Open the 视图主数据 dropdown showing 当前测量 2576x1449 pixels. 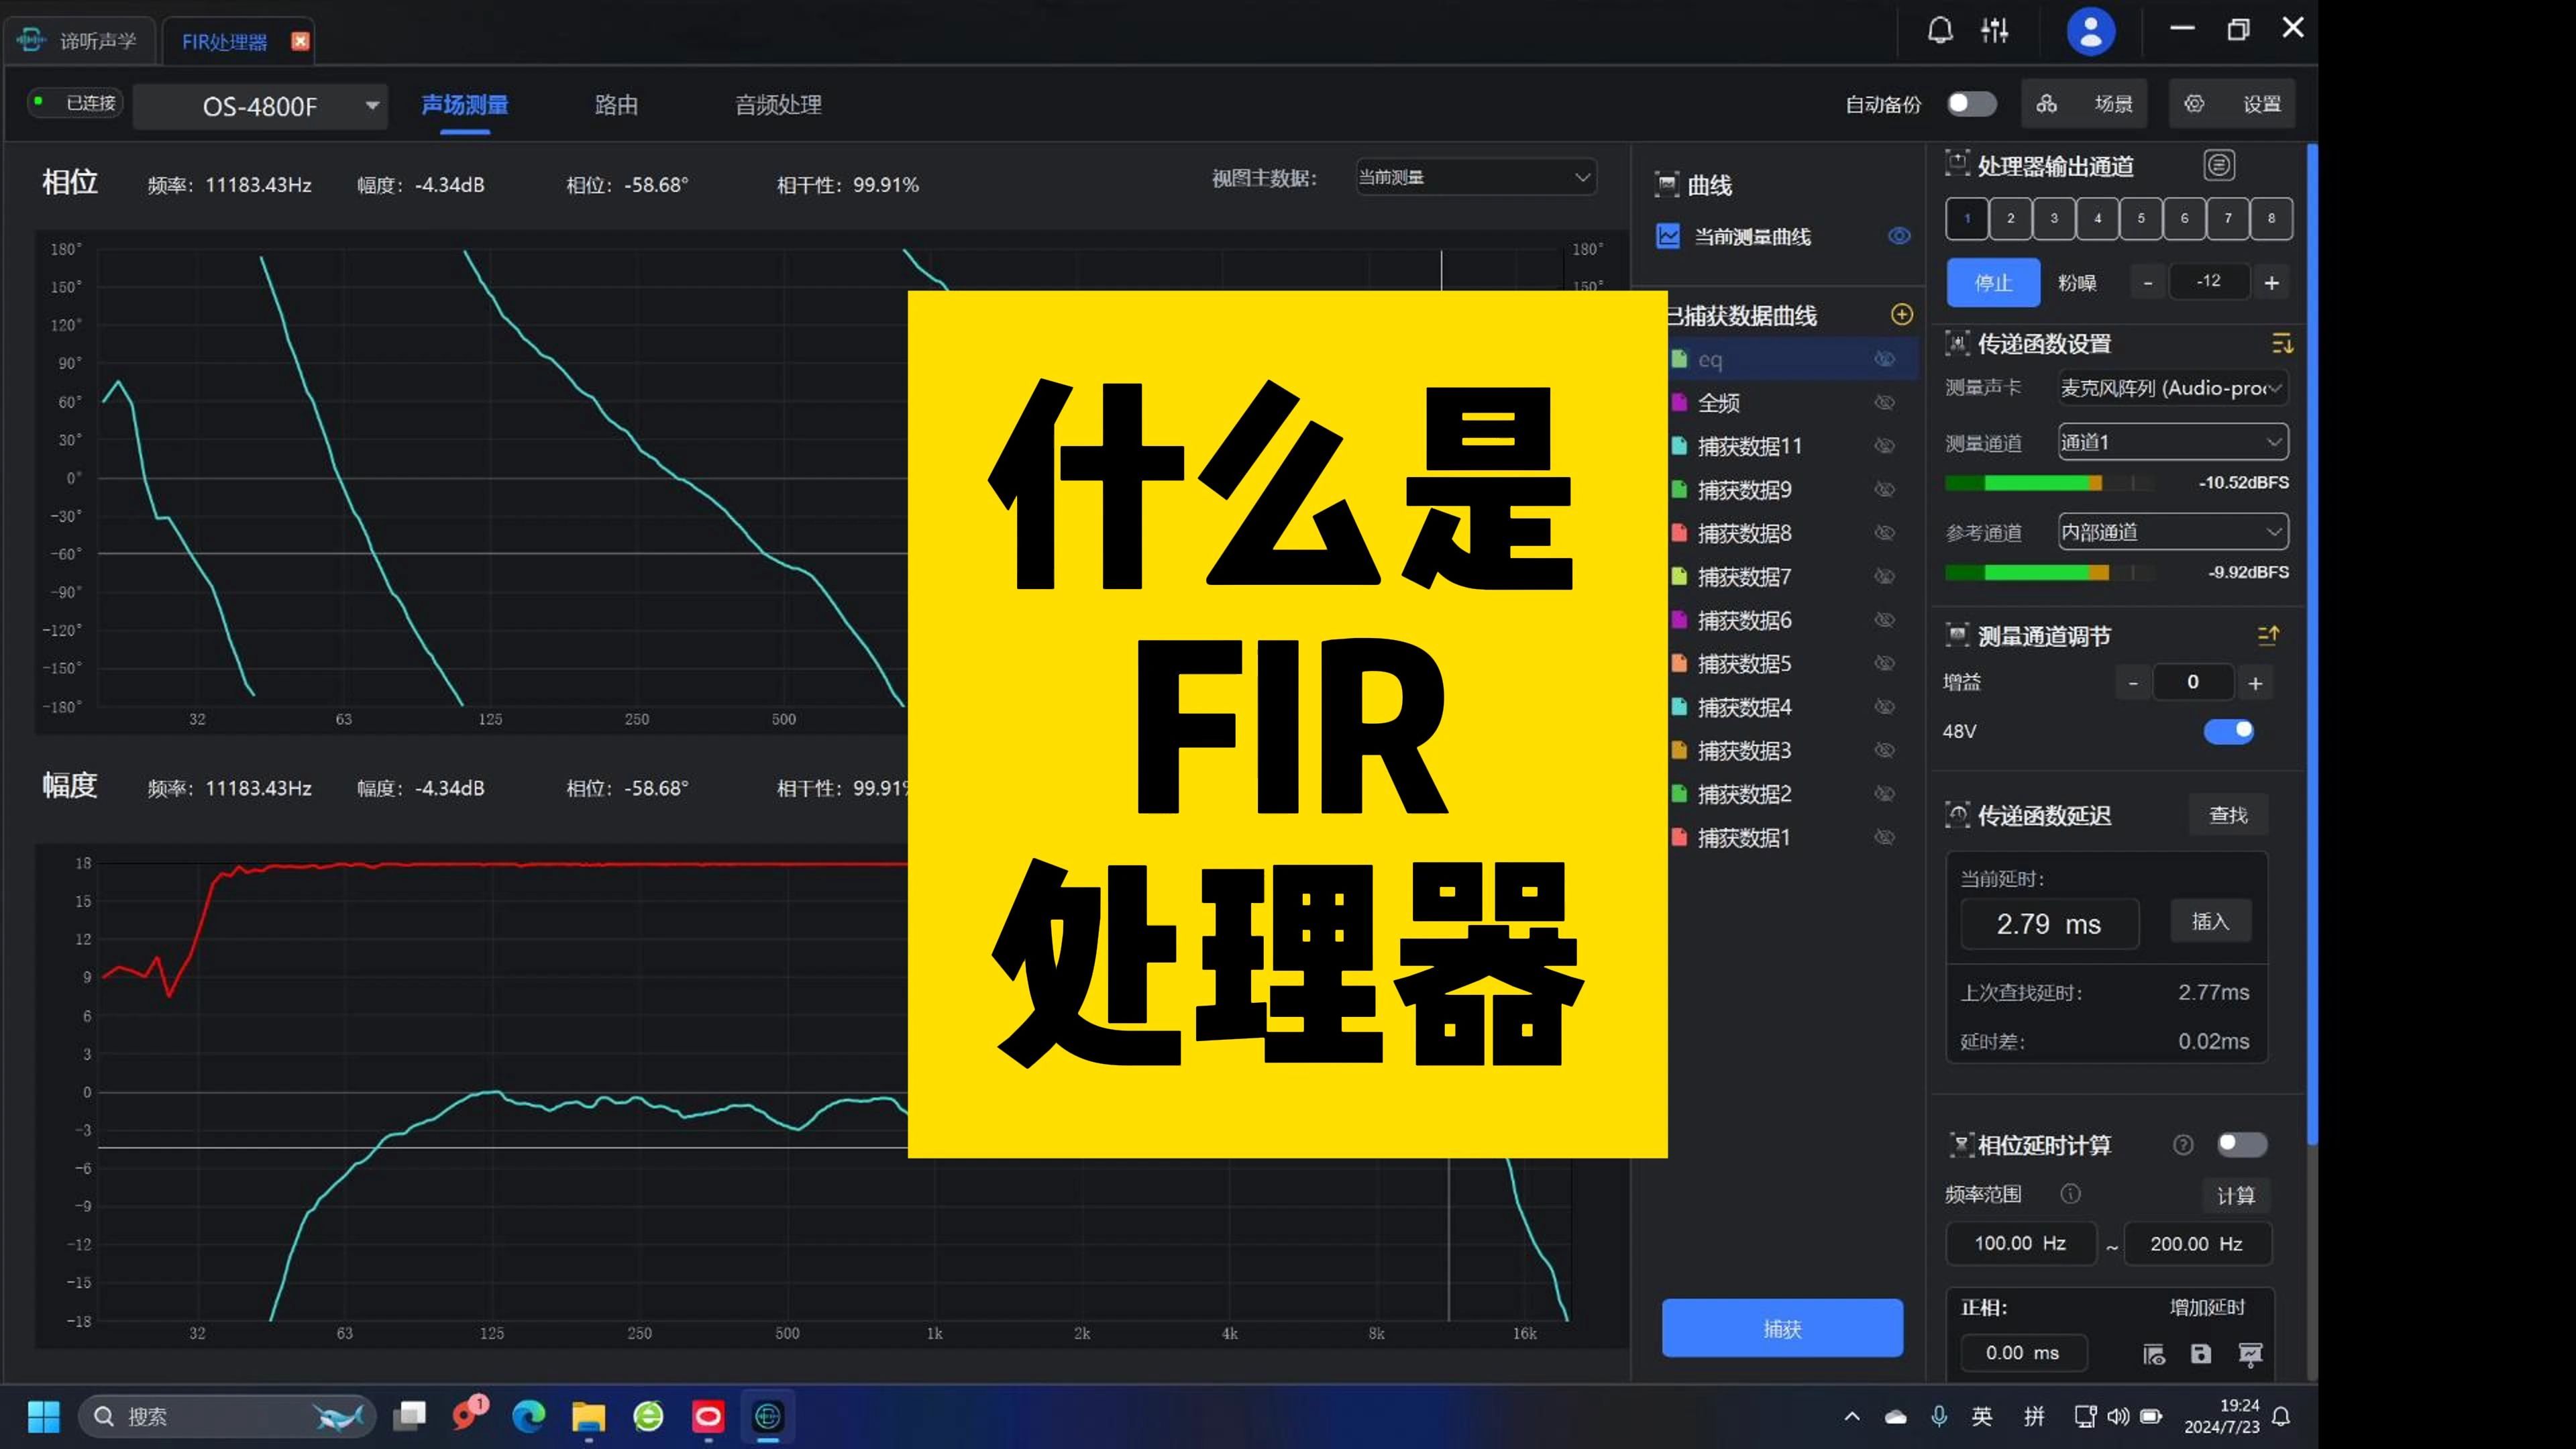(x=1476, y=177)
